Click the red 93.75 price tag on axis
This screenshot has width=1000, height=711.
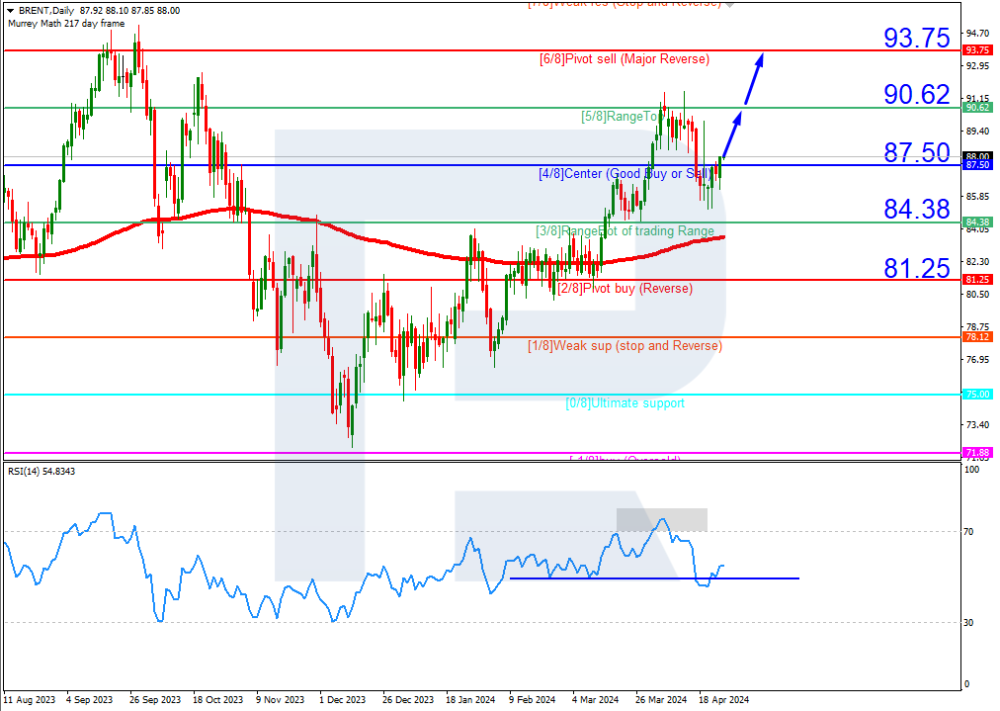tap(976, 50)
